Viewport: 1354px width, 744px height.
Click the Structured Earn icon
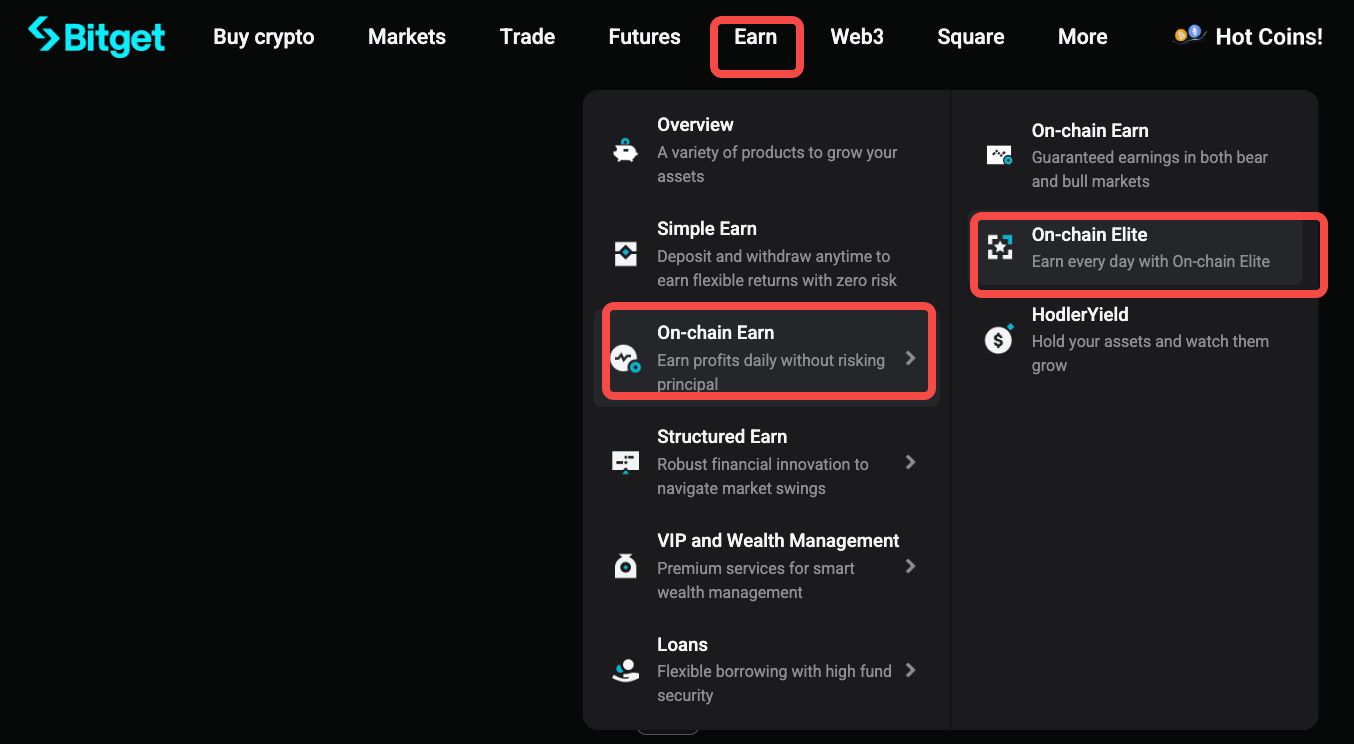point(625,462)
